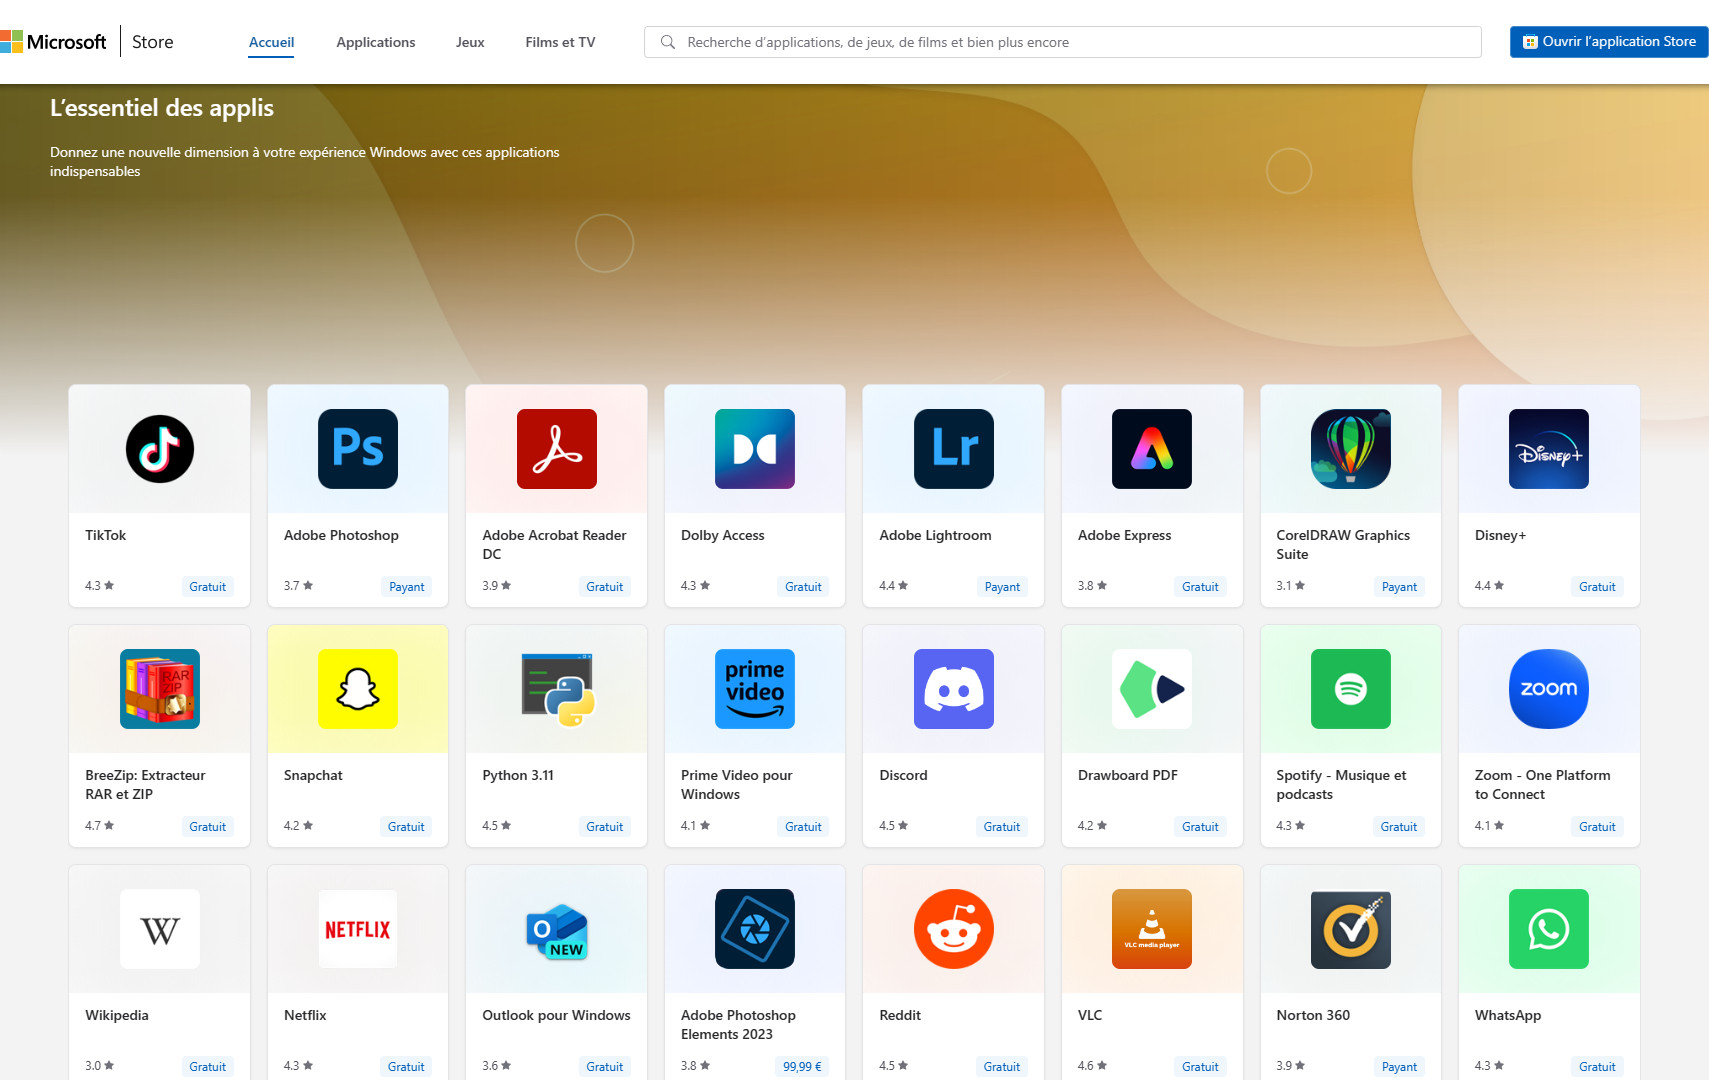Click the 3.1 rating on CorelDRAW
Image resolution: width=1709 pixels, height=1080 pixels.
pos(1291,586)
